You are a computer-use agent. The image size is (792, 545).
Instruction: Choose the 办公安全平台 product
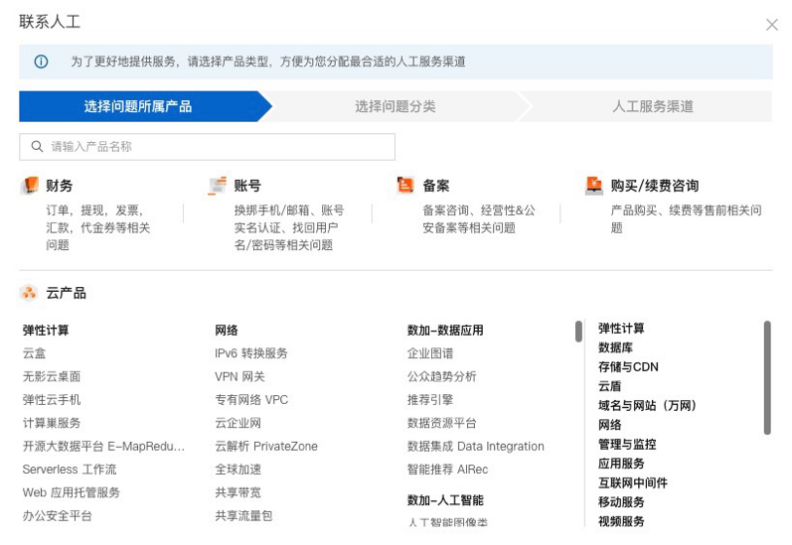tap(57, 516)
